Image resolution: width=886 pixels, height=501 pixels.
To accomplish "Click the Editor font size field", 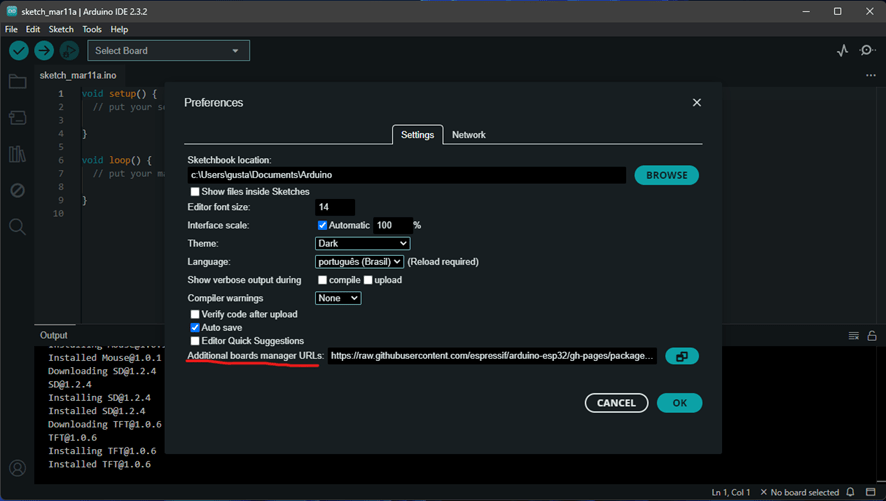I will click(x=335, y=207).
